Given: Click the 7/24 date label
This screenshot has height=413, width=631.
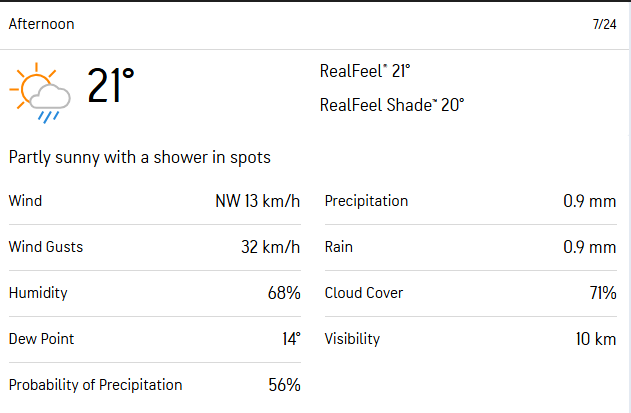Looking at the screenshot, I should point(604,24).
